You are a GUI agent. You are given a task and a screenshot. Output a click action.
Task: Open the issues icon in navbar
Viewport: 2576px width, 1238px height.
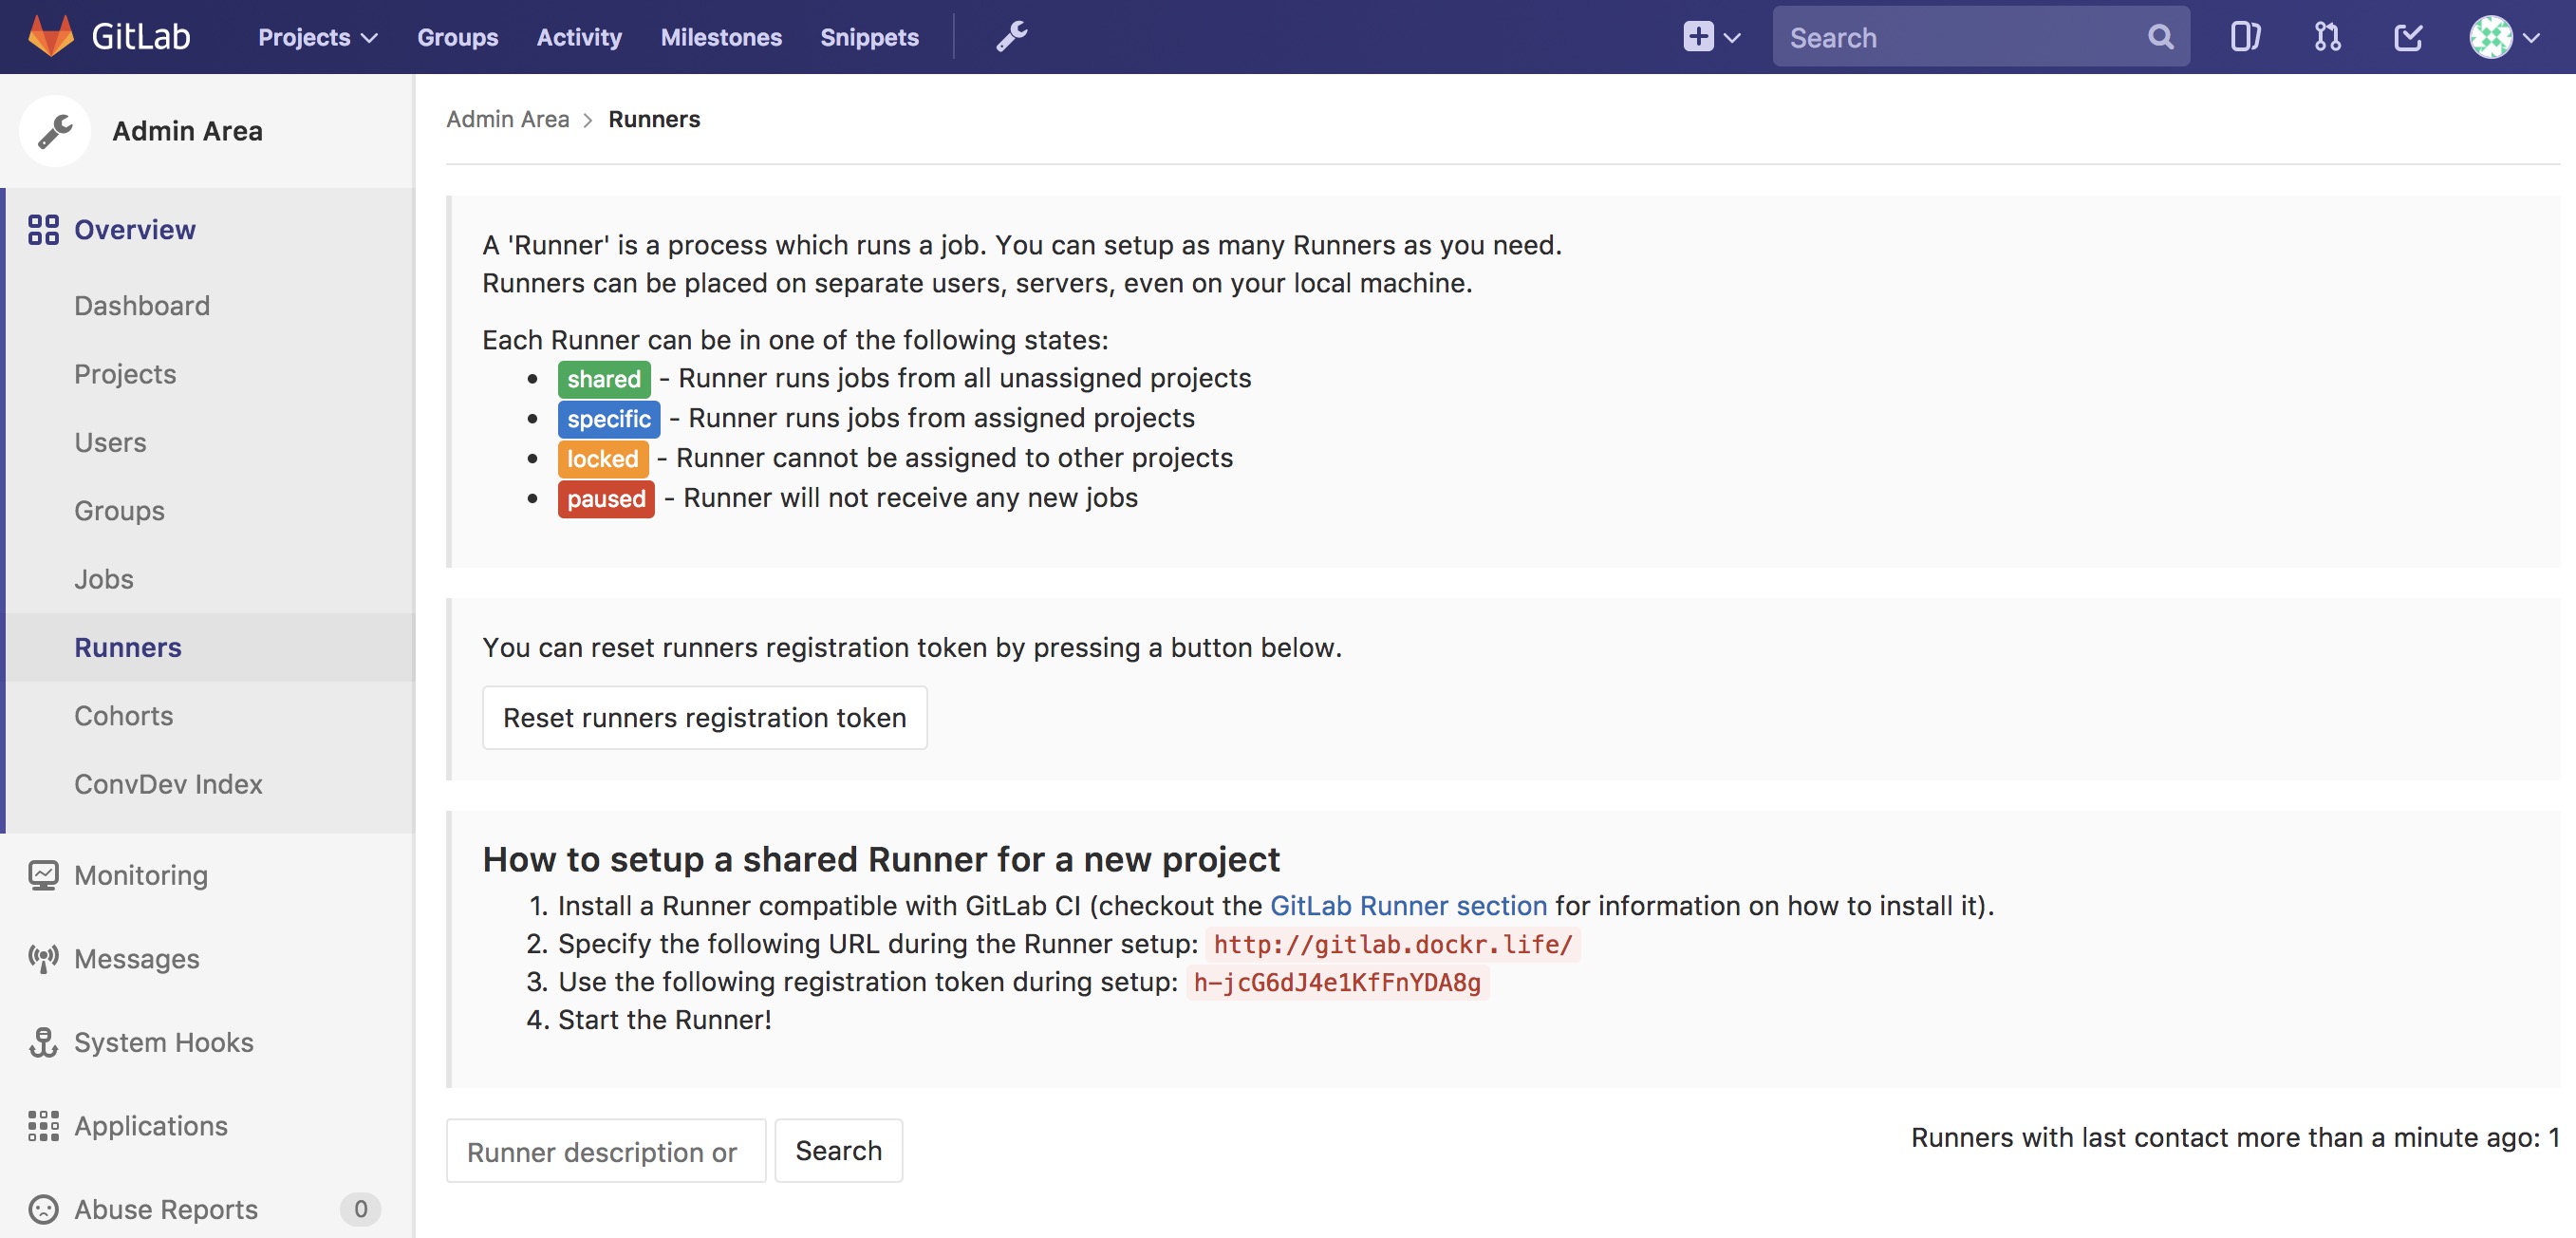pyautogui.click(x=2245, y=37)
